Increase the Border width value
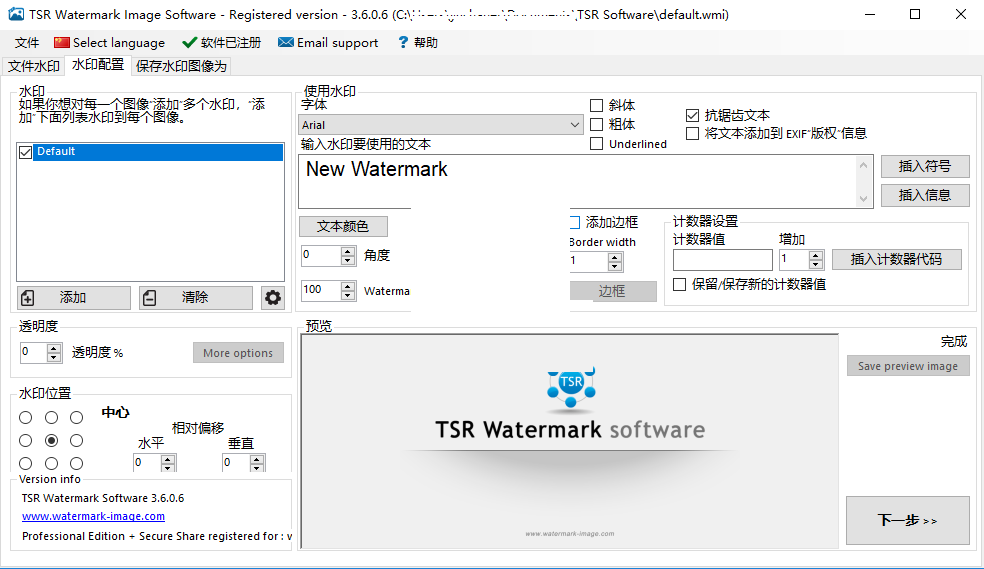The width and height of the screenshot is (984, 569). (x=615, y=257)
